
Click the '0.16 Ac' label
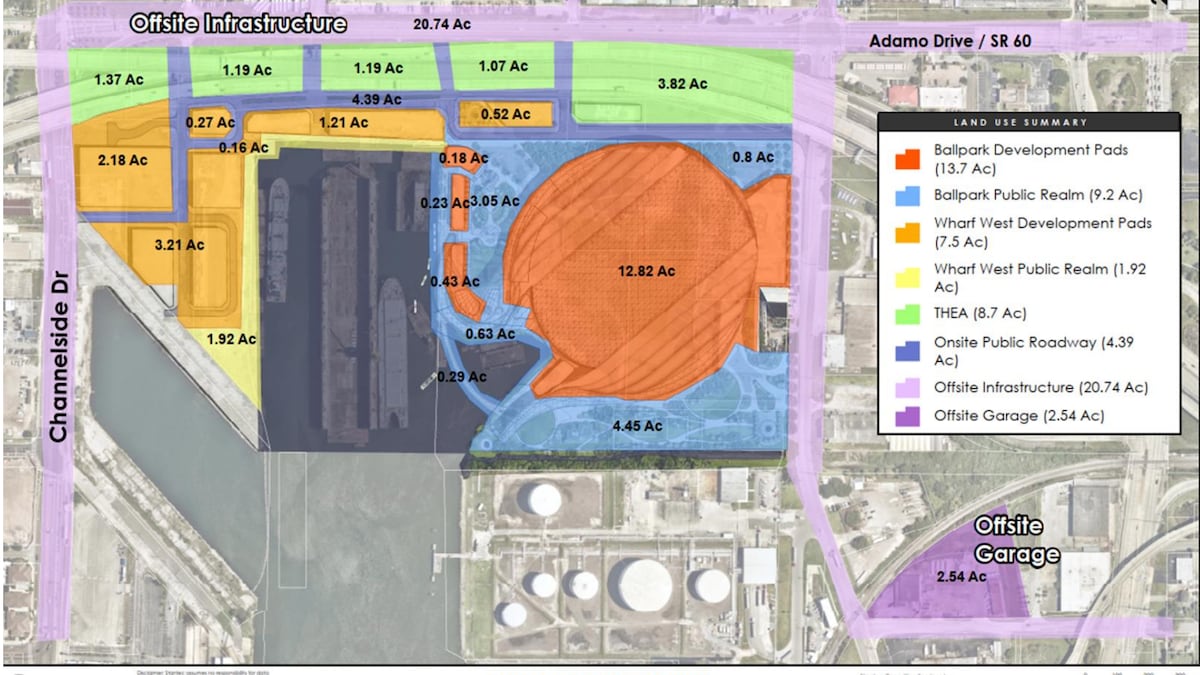coord(244,148)
